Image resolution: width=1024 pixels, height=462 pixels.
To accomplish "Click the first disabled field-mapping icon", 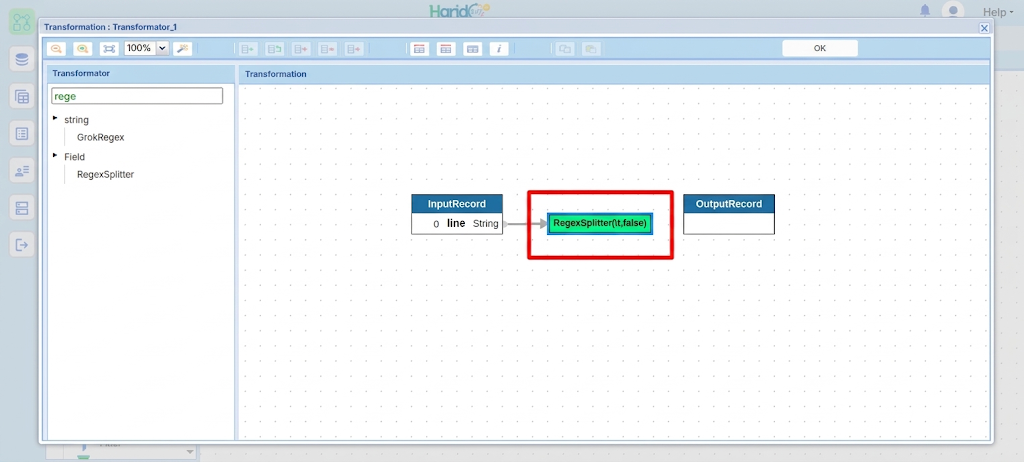I will (248, 49).
